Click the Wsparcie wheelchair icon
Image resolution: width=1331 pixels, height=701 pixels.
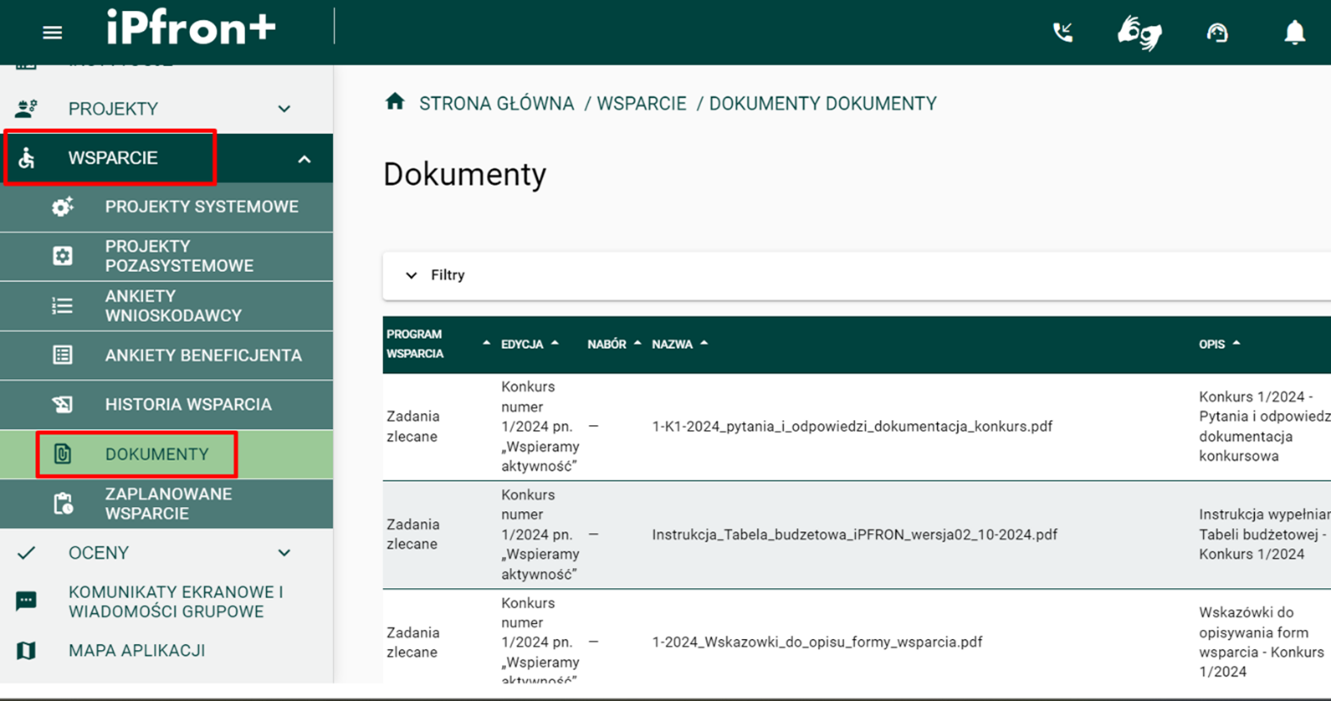(26, 158)
